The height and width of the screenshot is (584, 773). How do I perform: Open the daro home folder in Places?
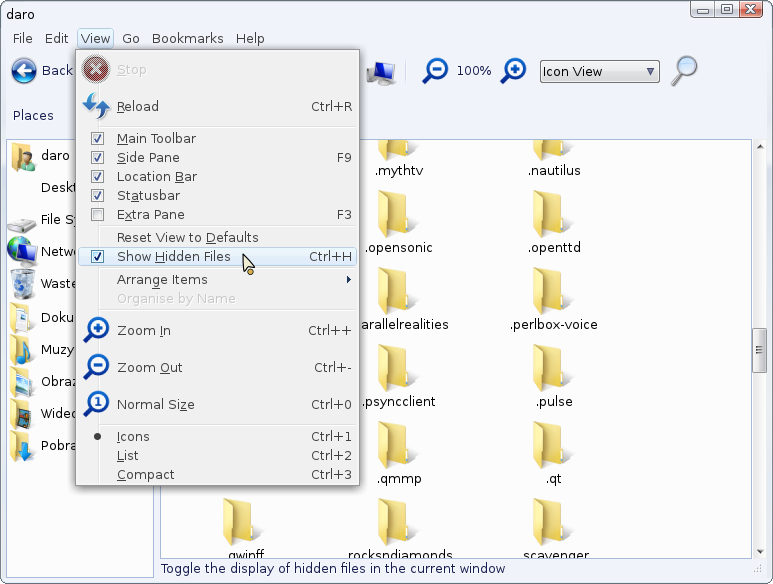click(x=23, y=157)
